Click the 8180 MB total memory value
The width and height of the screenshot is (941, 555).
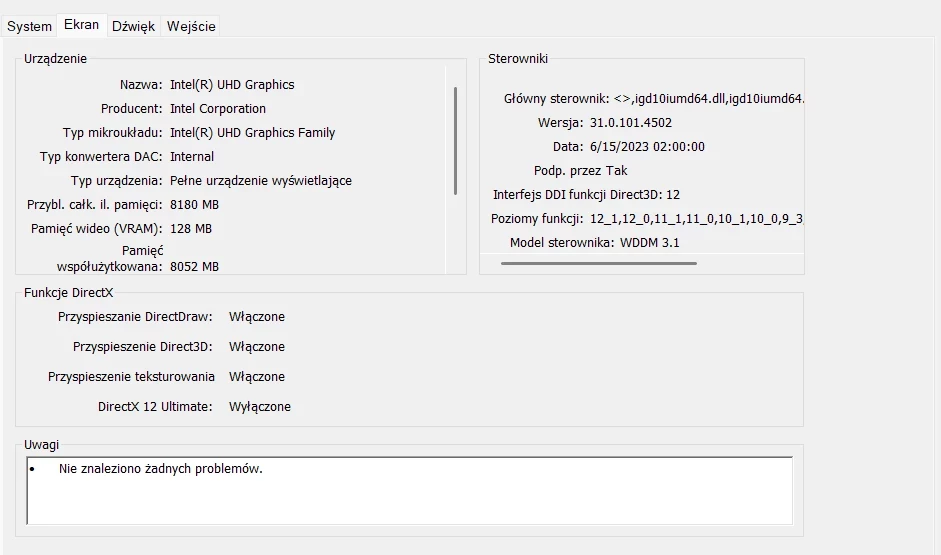(194, 205)
